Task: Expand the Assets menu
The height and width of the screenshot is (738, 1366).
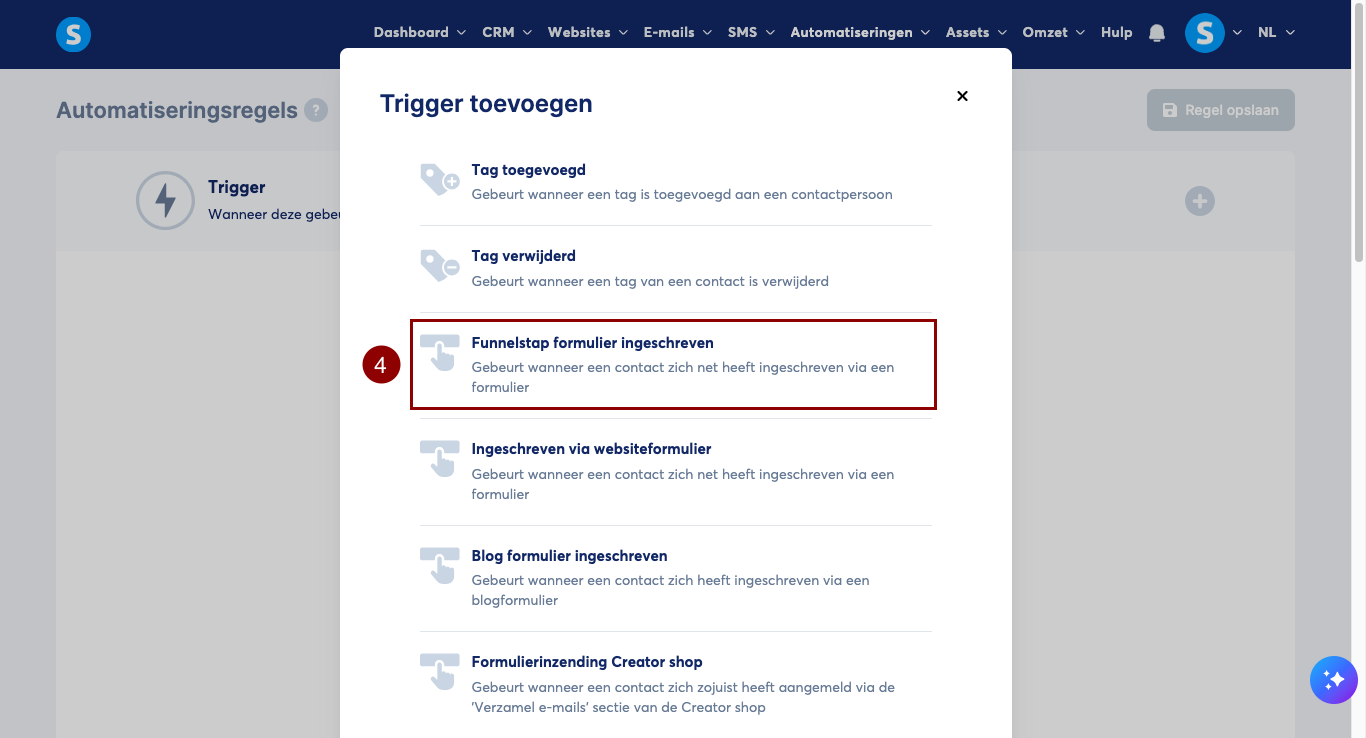Action: coord(976,32)
